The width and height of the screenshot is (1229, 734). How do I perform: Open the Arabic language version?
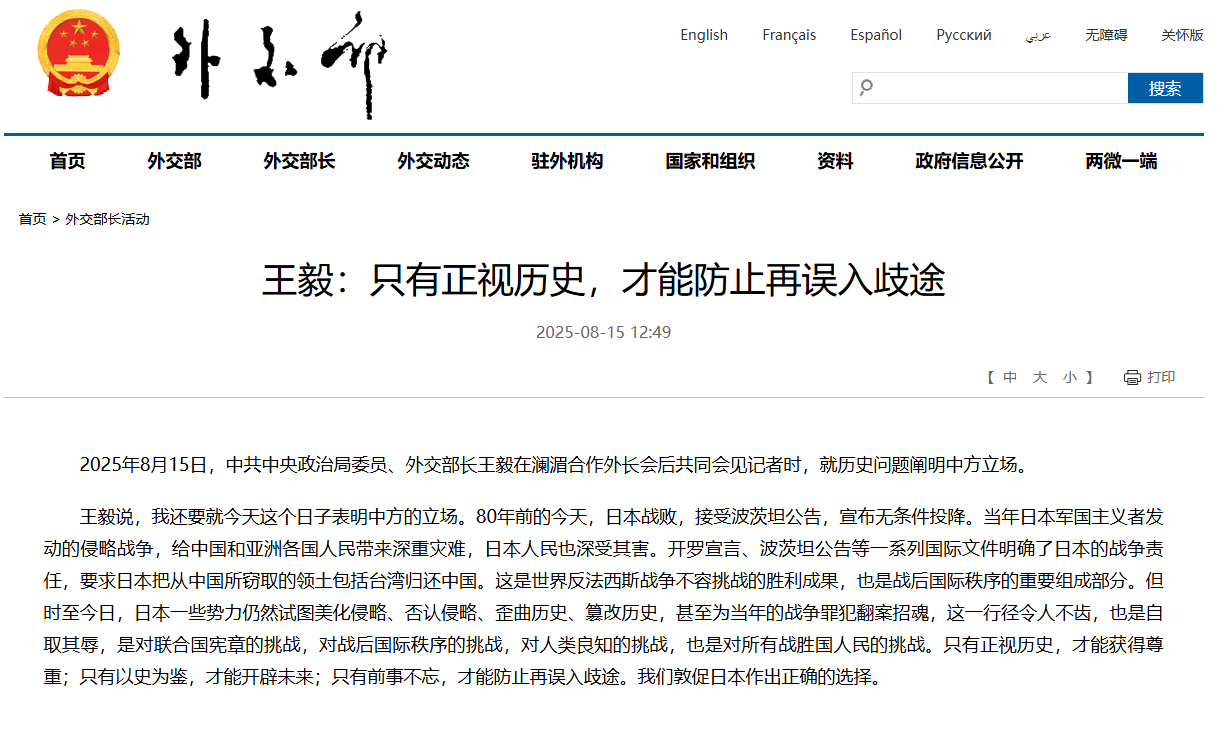coord(1038,35)
